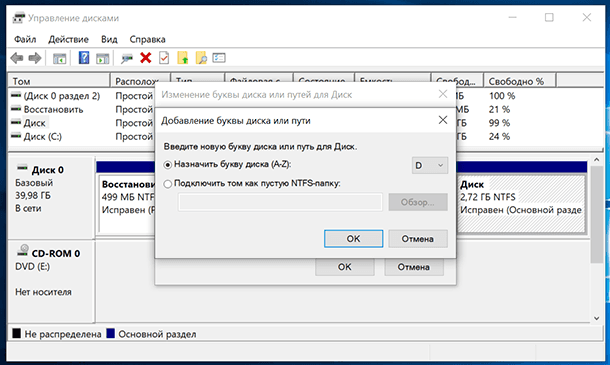Click the 99 % free value
This screenshot has width=610, height=365.
(x=499, y=123)
